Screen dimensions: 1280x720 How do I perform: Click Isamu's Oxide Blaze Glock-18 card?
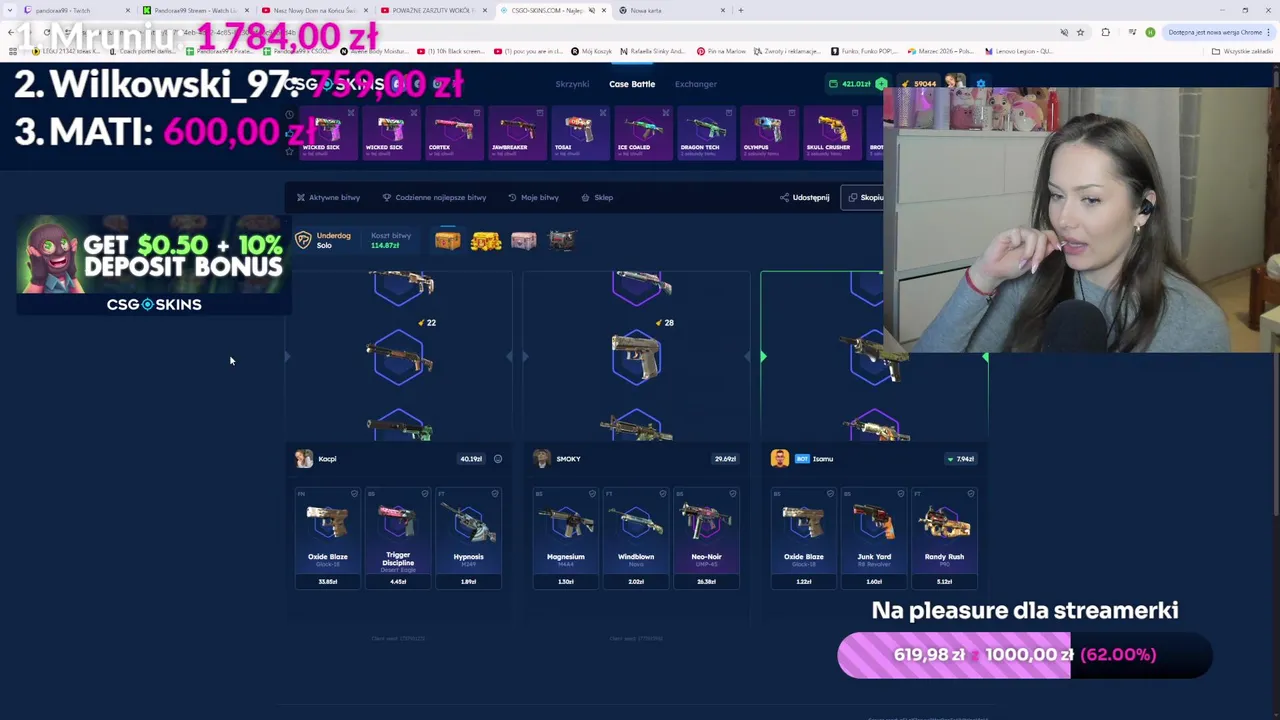[x=803, y=538]
